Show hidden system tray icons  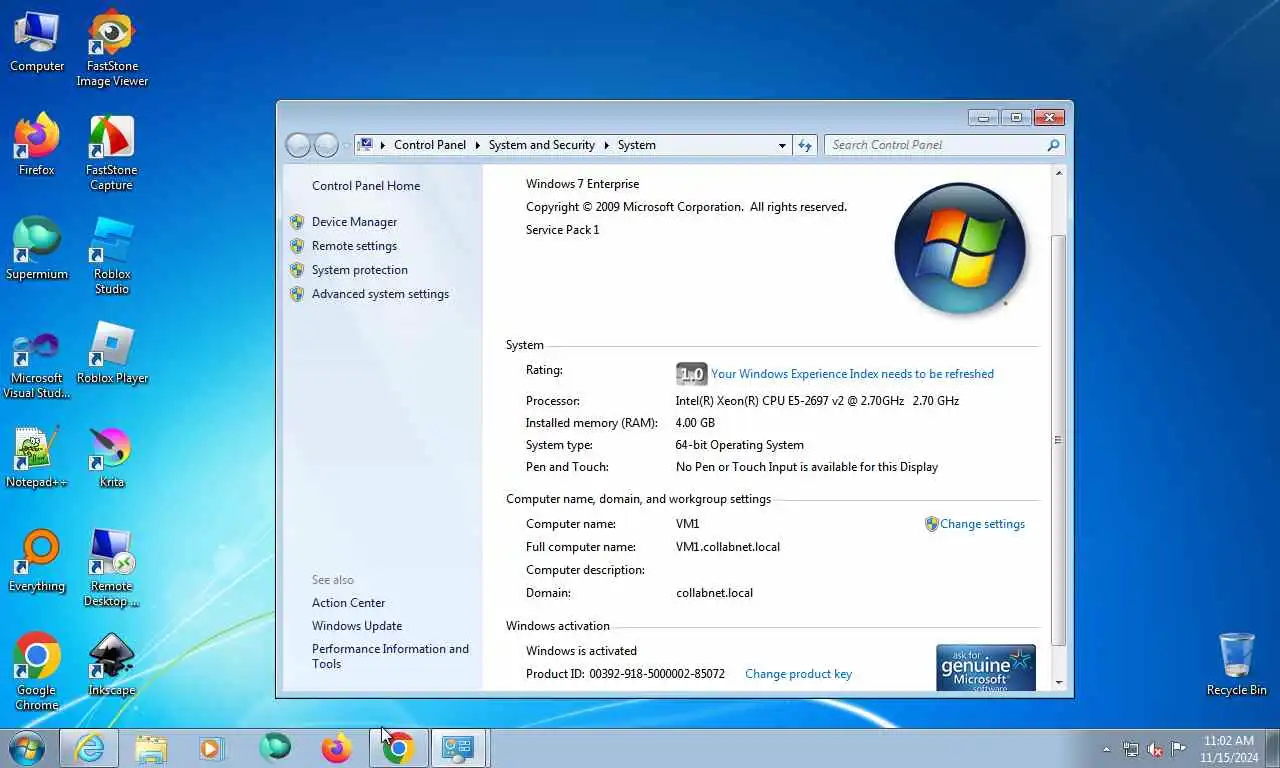point(1106,749)
